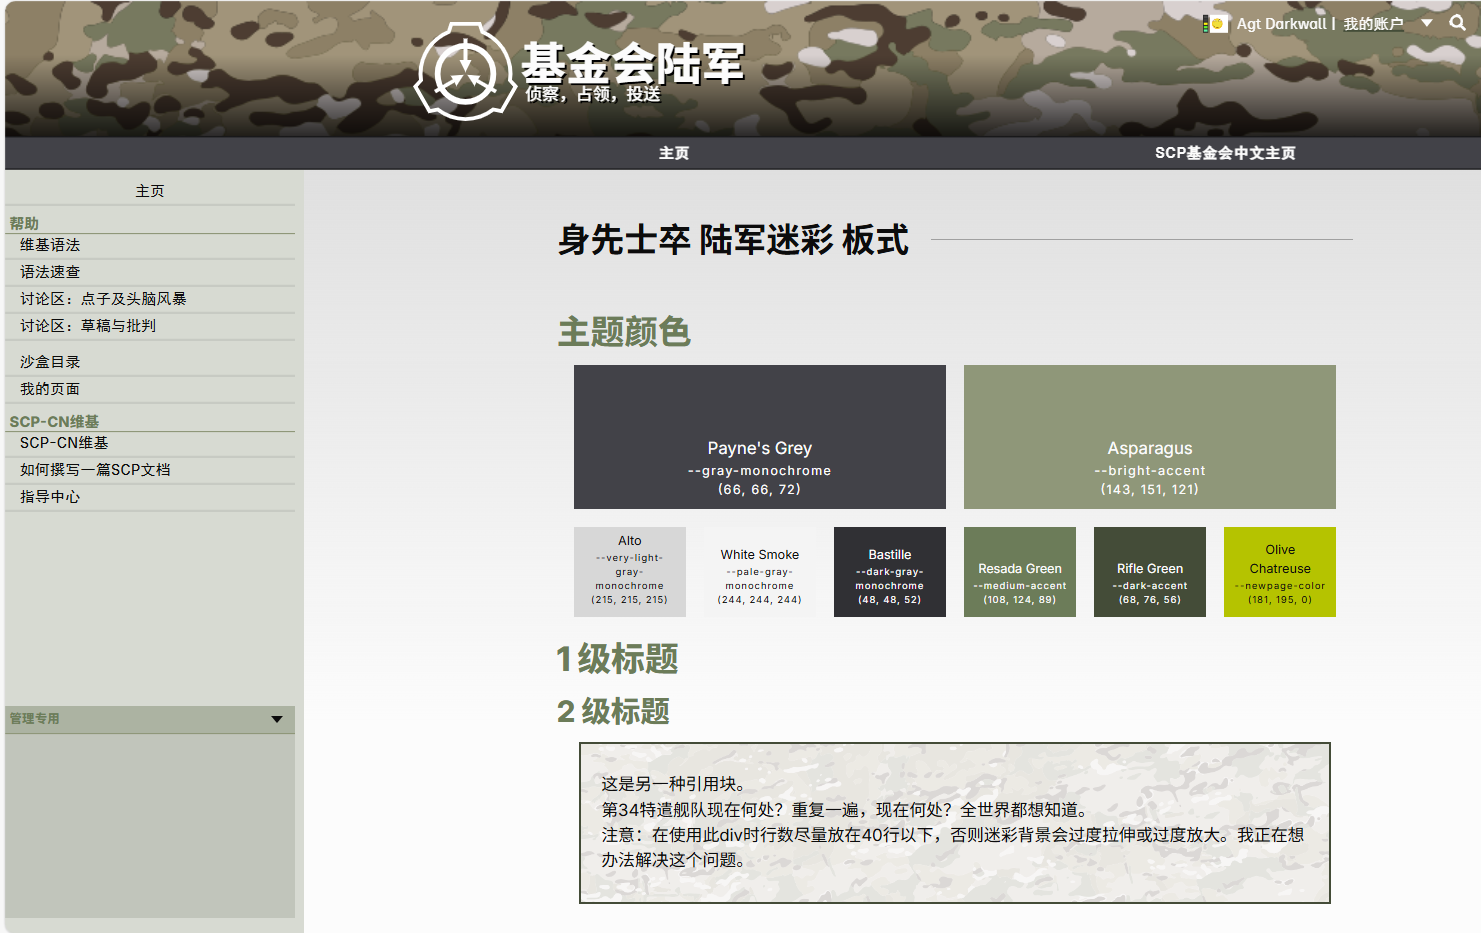The width and height of the screenshot is (1481, 933).
Task: Select the Payne's Grey color swatch
Action: point(759,436)
